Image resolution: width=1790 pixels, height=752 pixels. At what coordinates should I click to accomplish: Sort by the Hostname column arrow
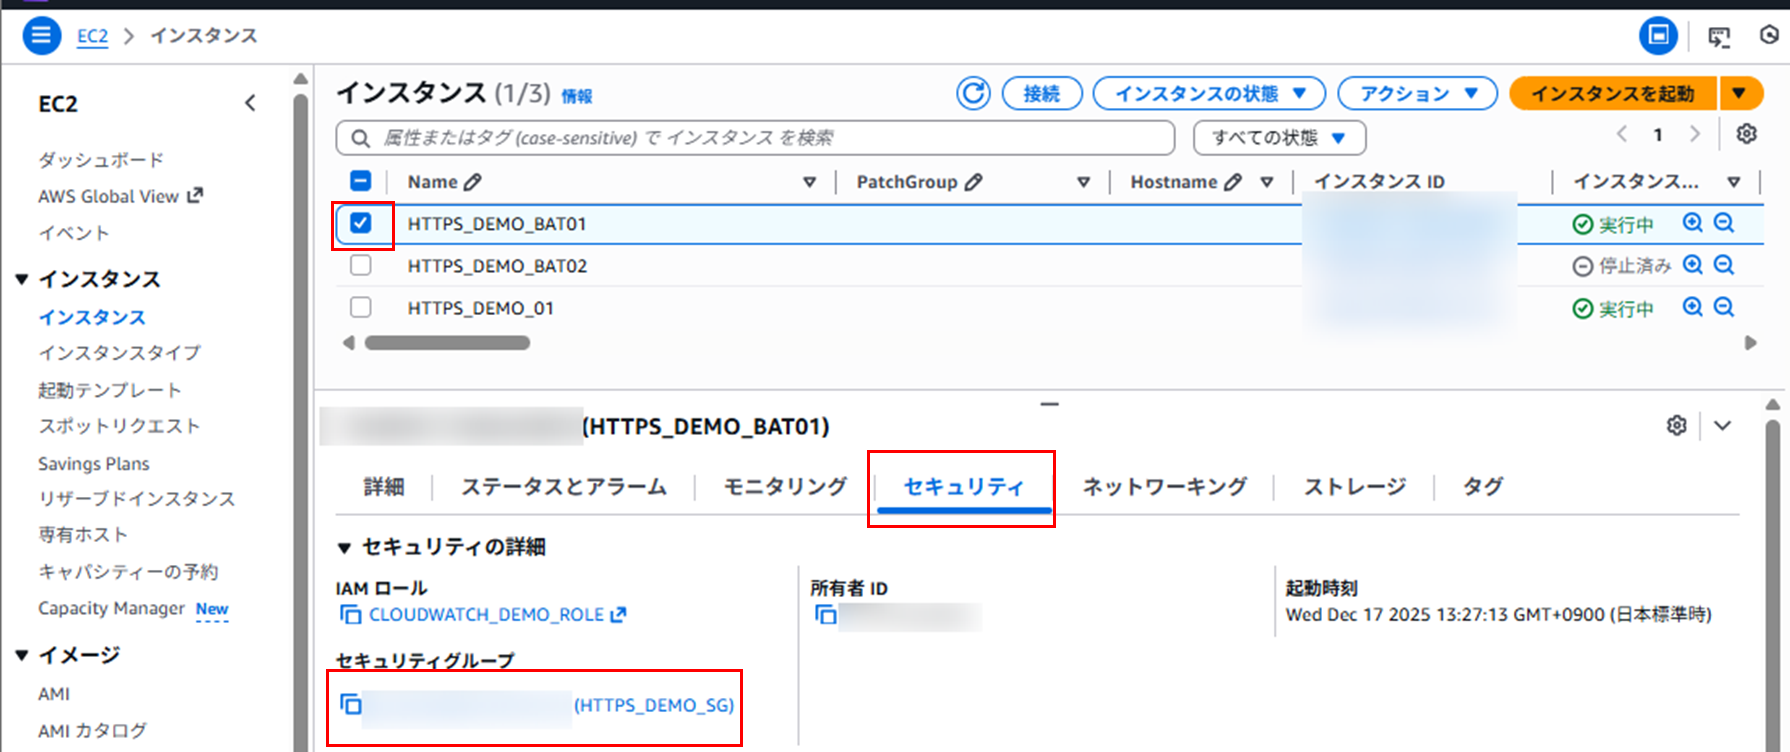[x=1266, y=182]
